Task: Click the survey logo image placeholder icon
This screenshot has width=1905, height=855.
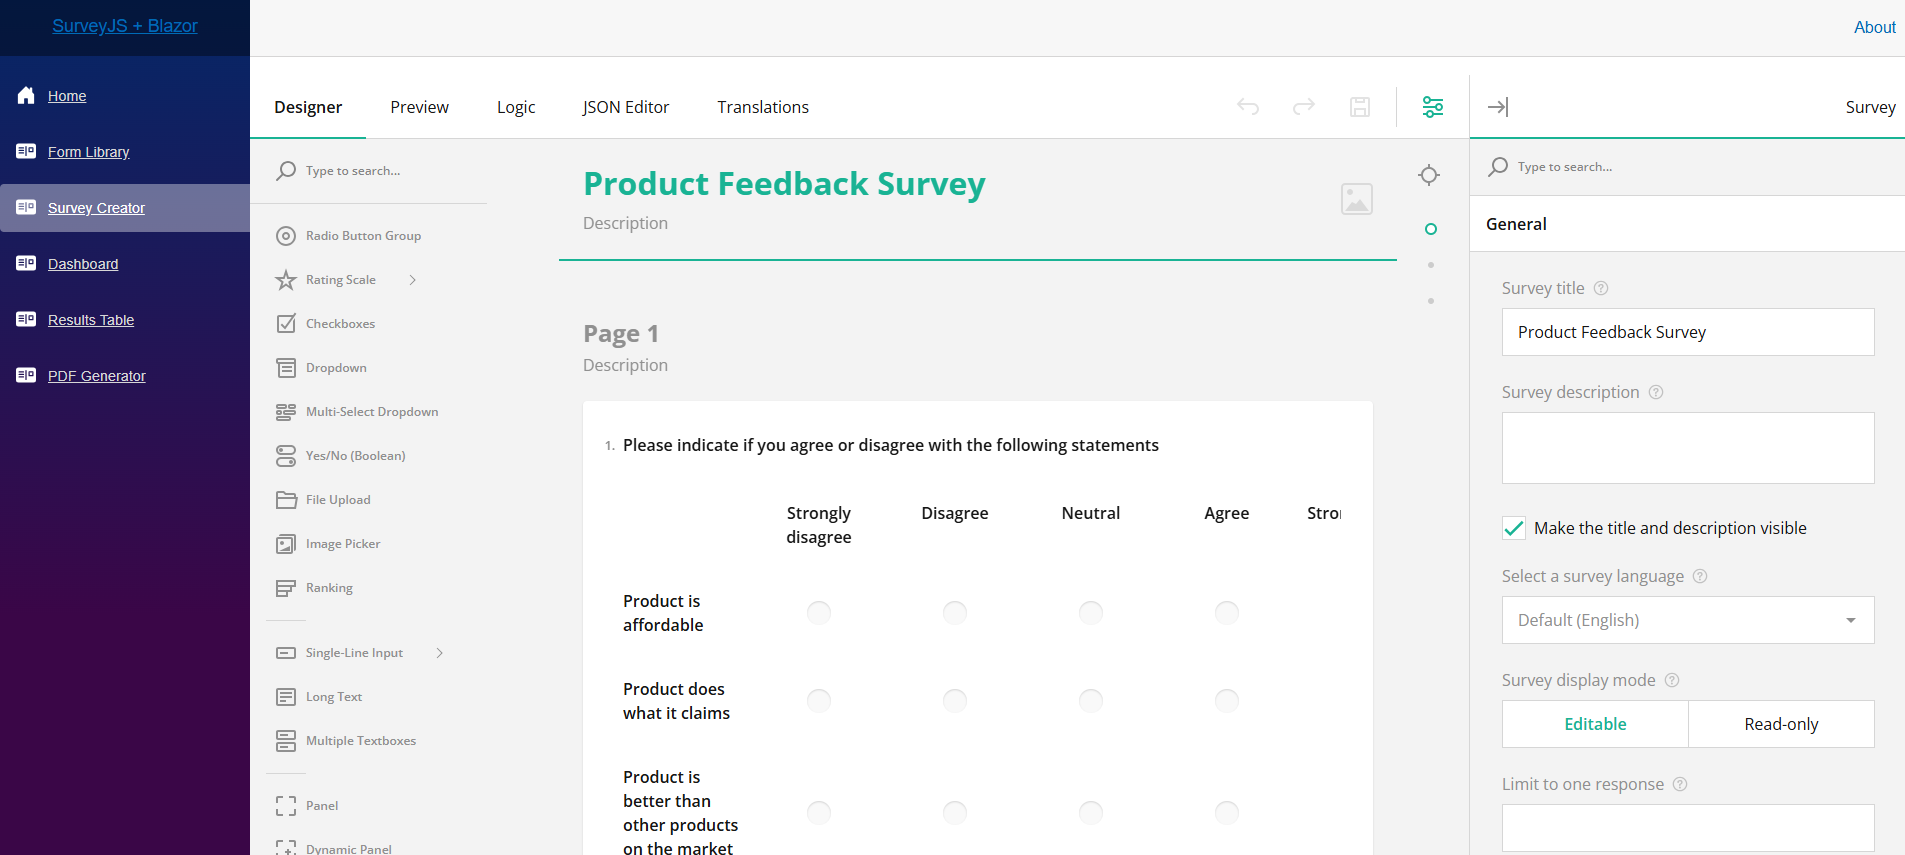Action: pos(1357,199)
